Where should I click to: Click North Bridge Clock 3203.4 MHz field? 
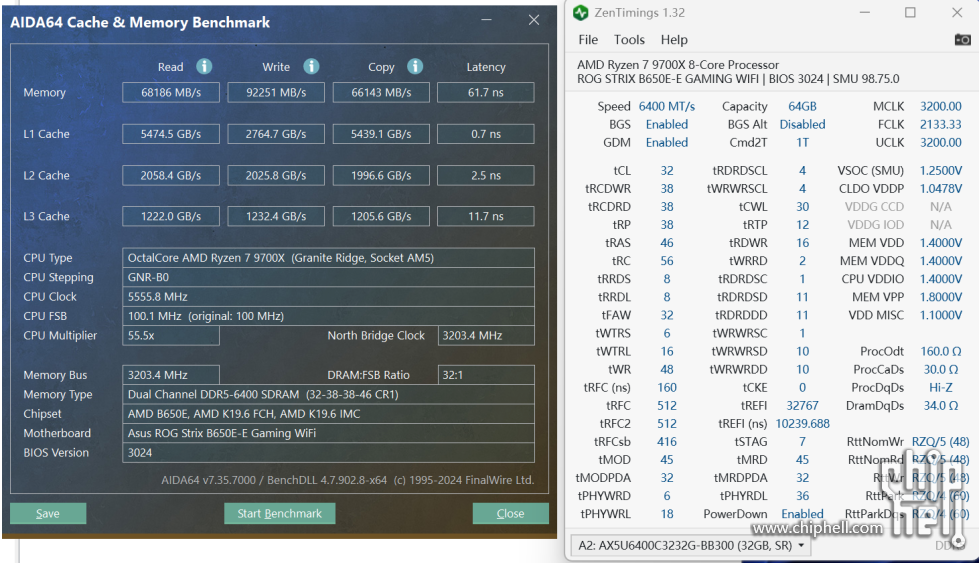coord(486,335)
